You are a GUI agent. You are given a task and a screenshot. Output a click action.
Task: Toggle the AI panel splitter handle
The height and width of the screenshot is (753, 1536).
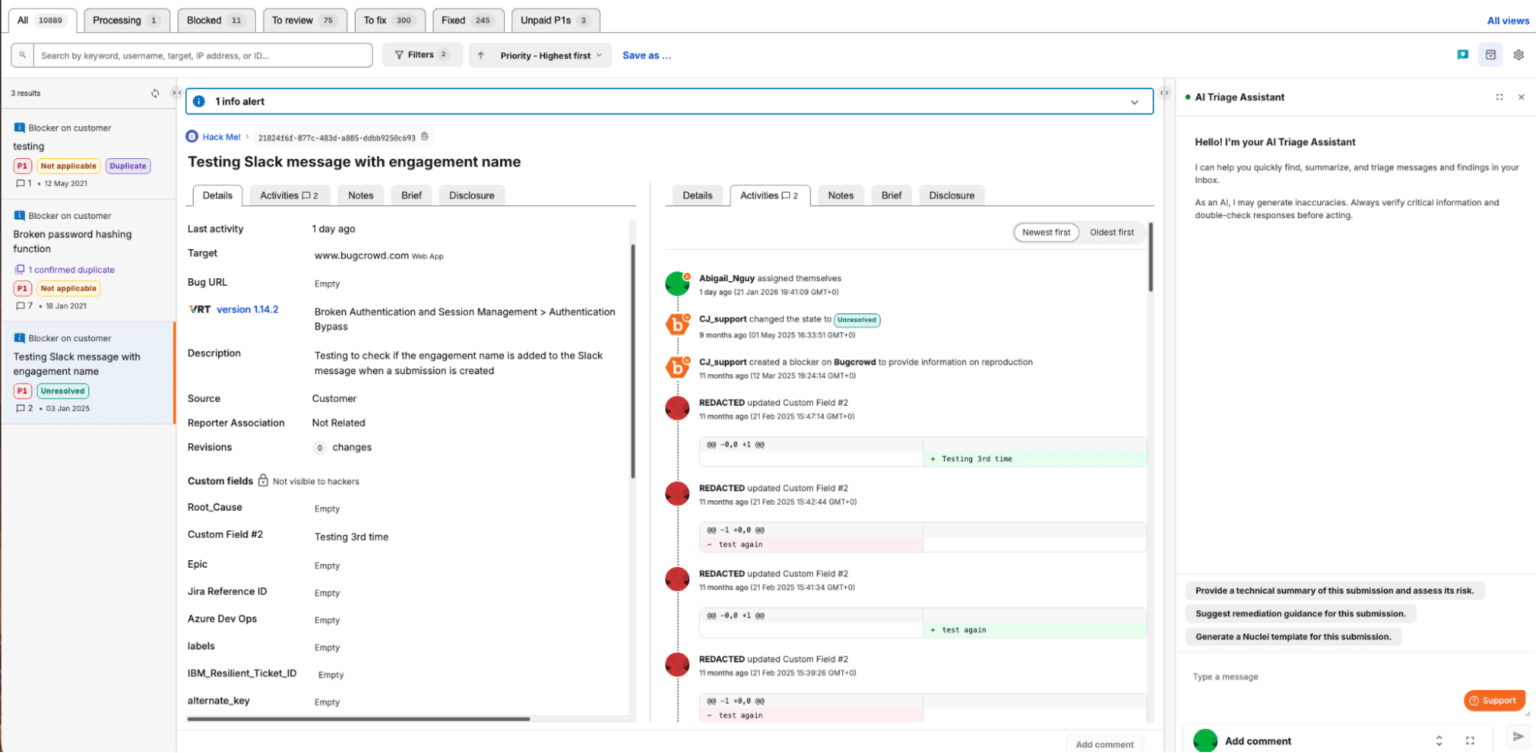pyautogui.click(x=1164, y=93)
